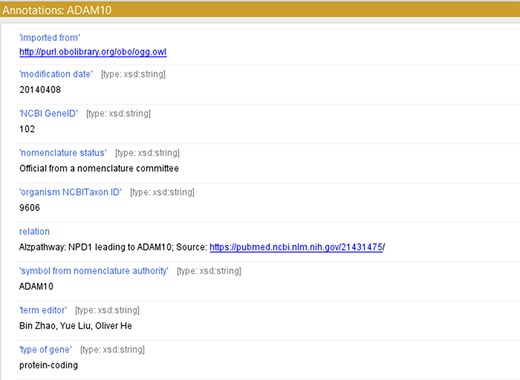Open the purl.obolibrary.org ogg.owl link
This screenshot has height=380, width=520.
(93, 52)
